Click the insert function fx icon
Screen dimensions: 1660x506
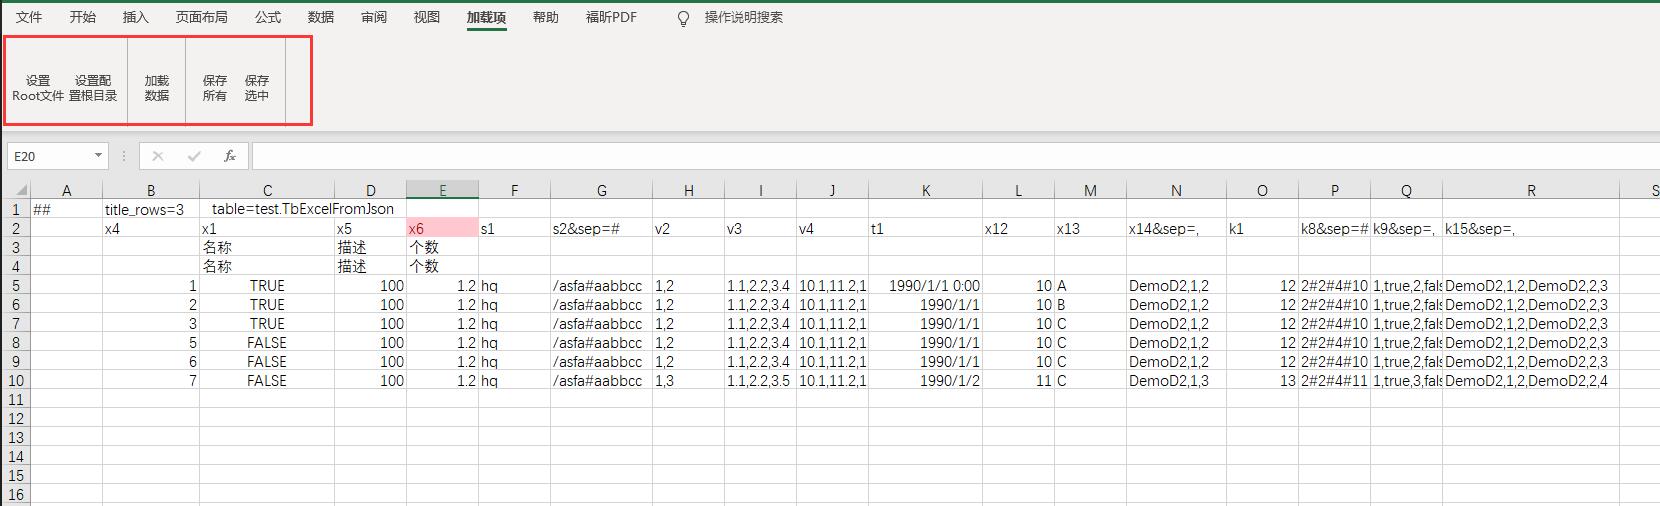click(230, 156)
